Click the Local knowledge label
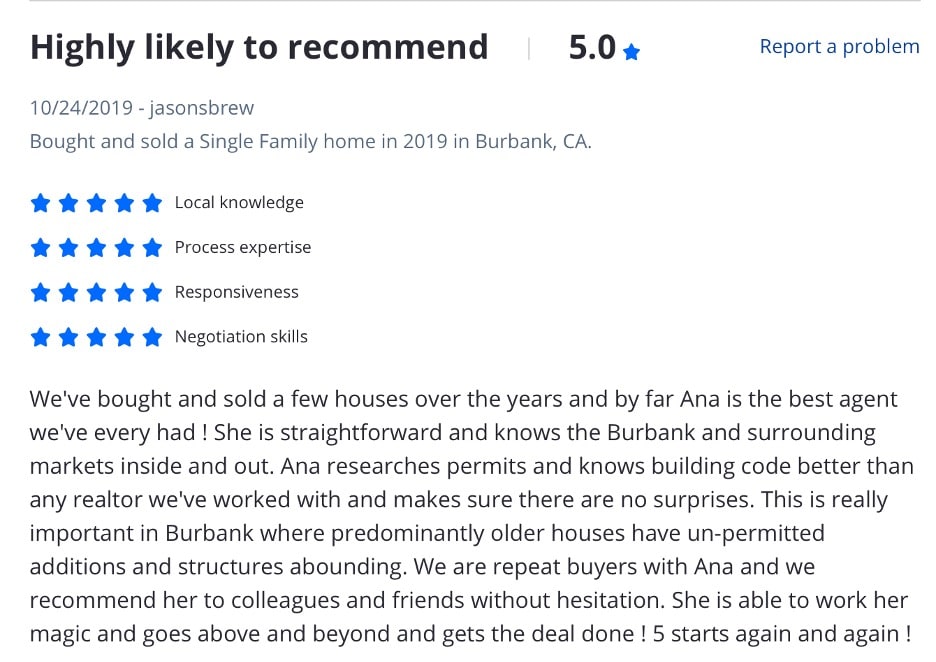Viewport: 936px width, 662px height. click(x=239, y=202)
